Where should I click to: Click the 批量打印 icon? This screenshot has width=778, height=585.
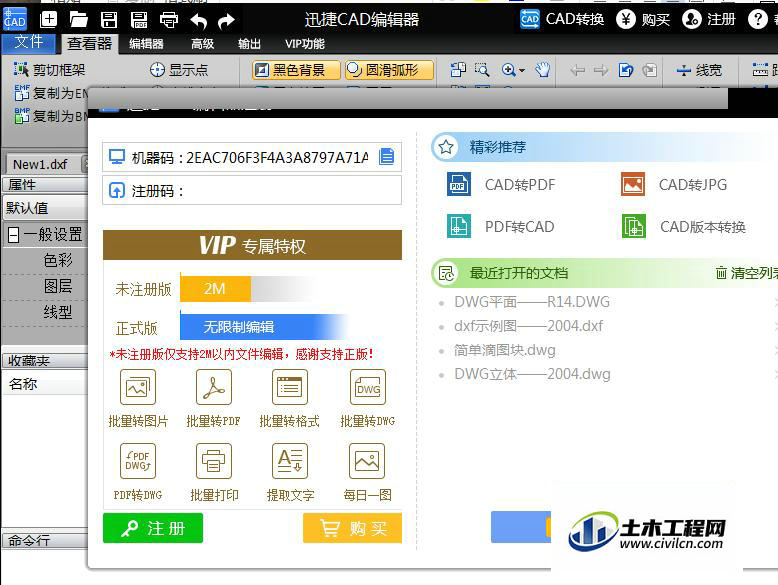[x=214, y=461]
